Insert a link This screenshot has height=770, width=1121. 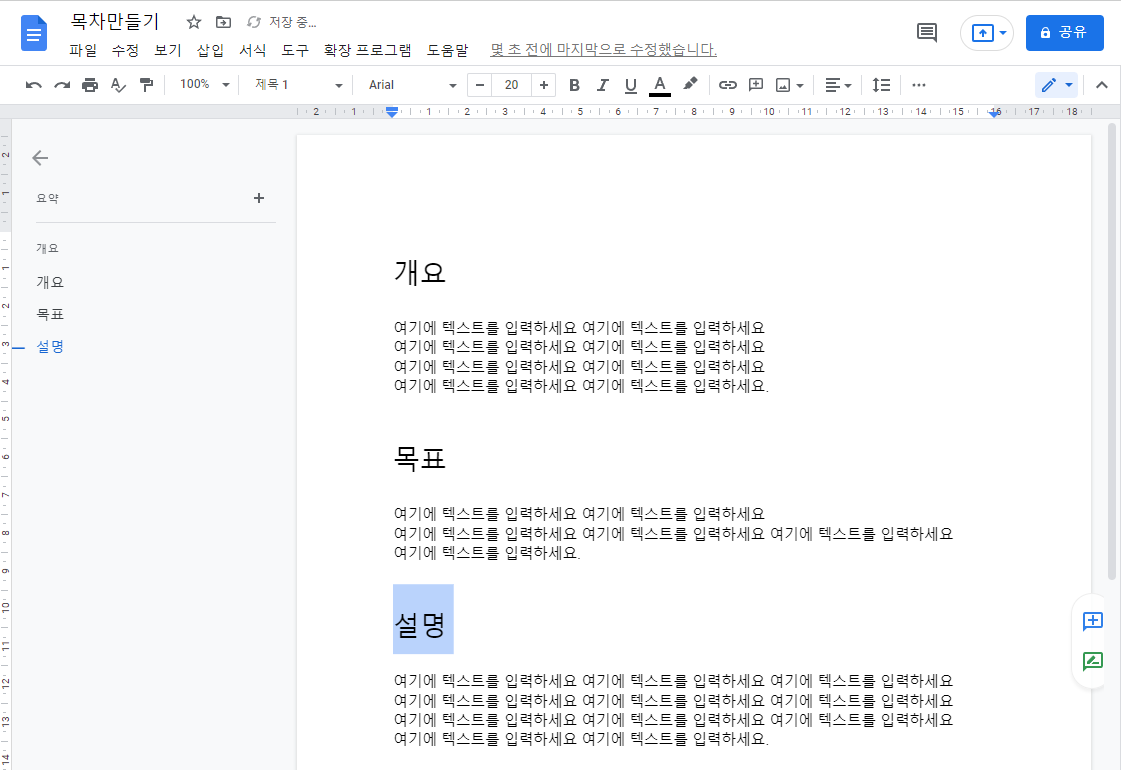(728, 85)
